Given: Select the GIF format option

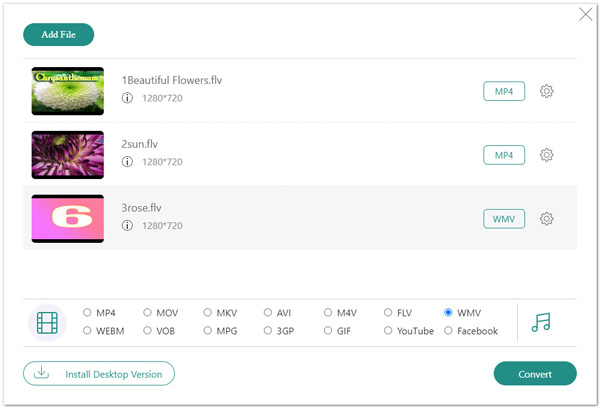Looking at the screenshot, I should point(328,331).
